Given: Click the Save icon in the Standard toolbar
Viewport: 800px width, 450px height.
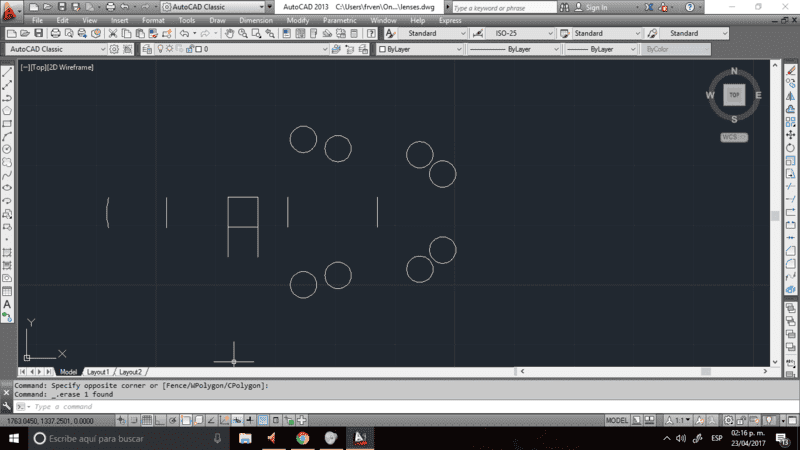Looking at the screenshot, I should [38, 34].
